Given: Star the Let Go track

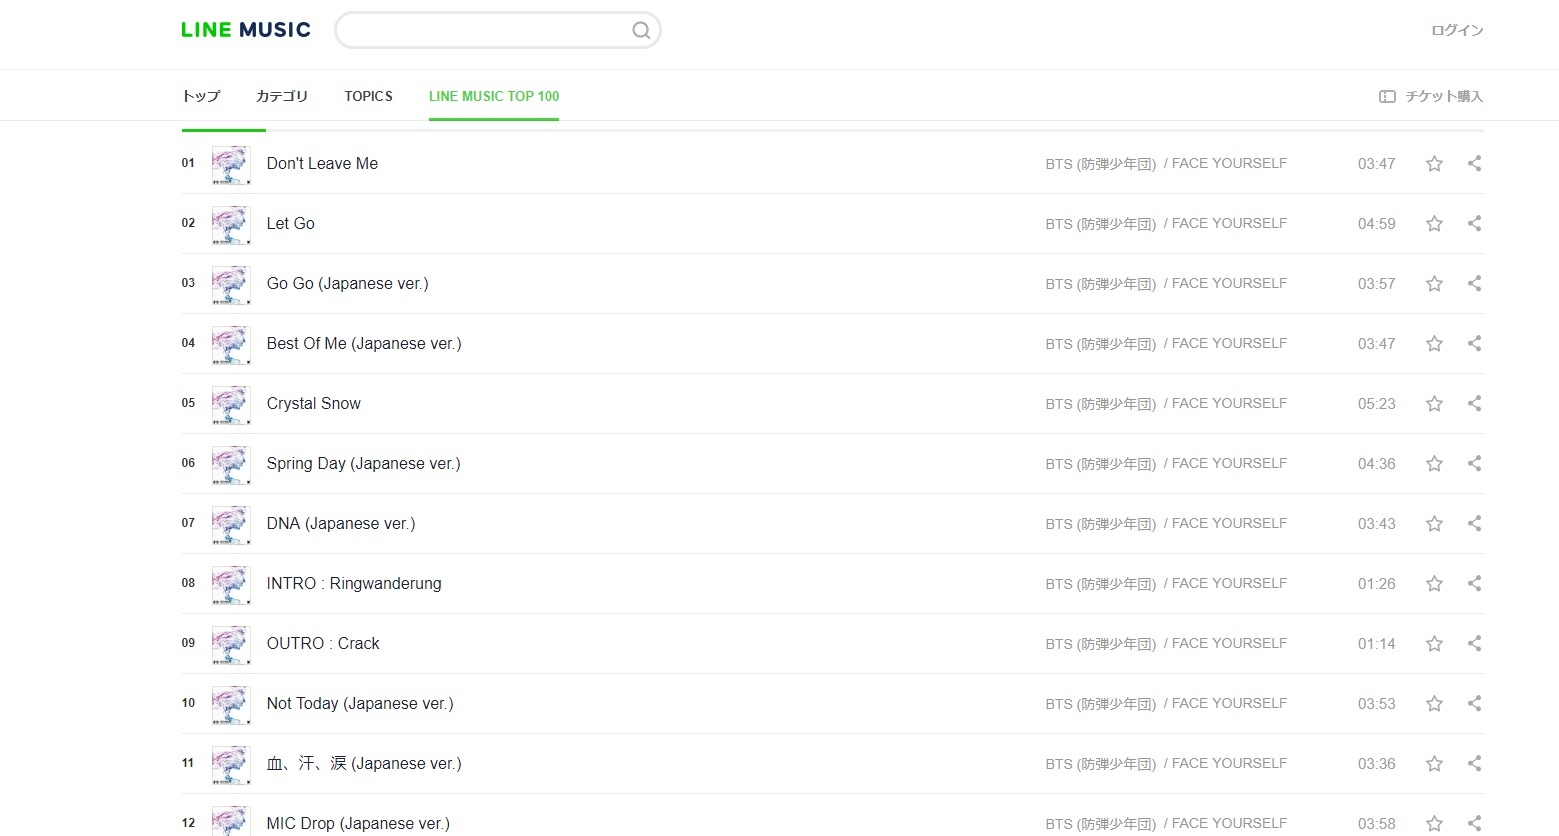Looking at the screenshot, I should (1434, 224).
